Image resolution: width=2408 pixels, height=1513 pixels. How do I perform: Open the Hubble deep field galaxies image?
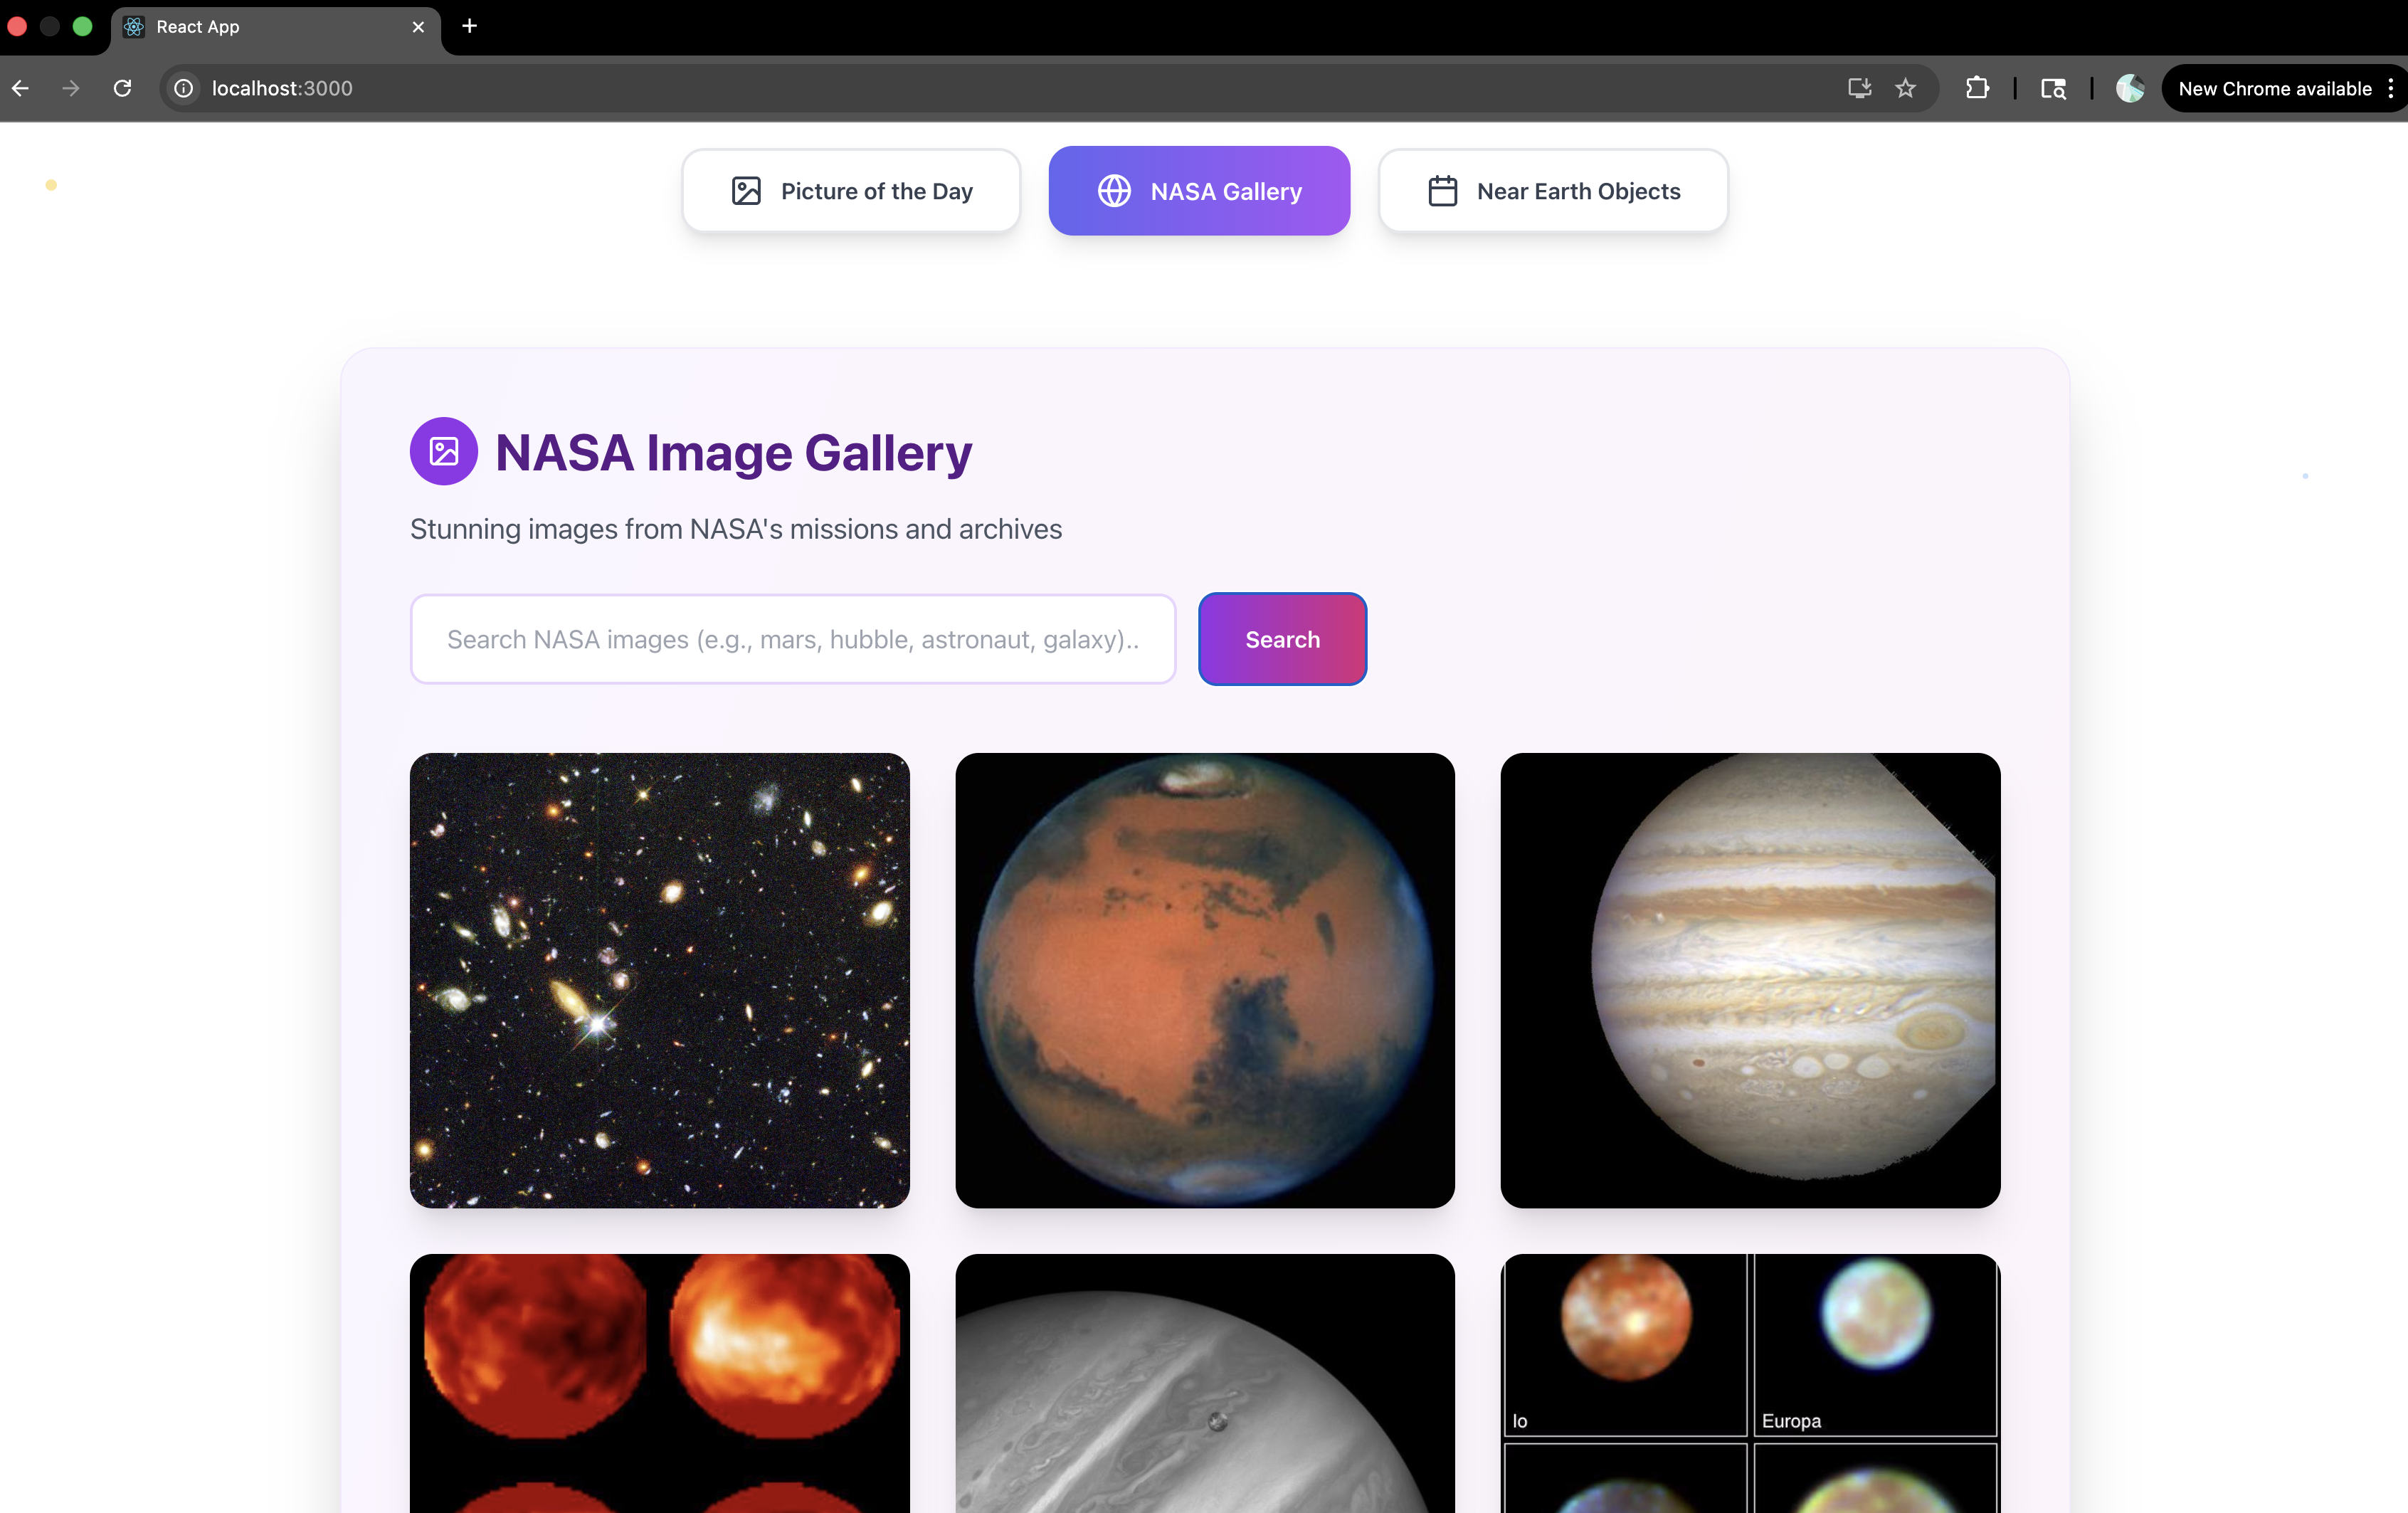coord(659,980)
